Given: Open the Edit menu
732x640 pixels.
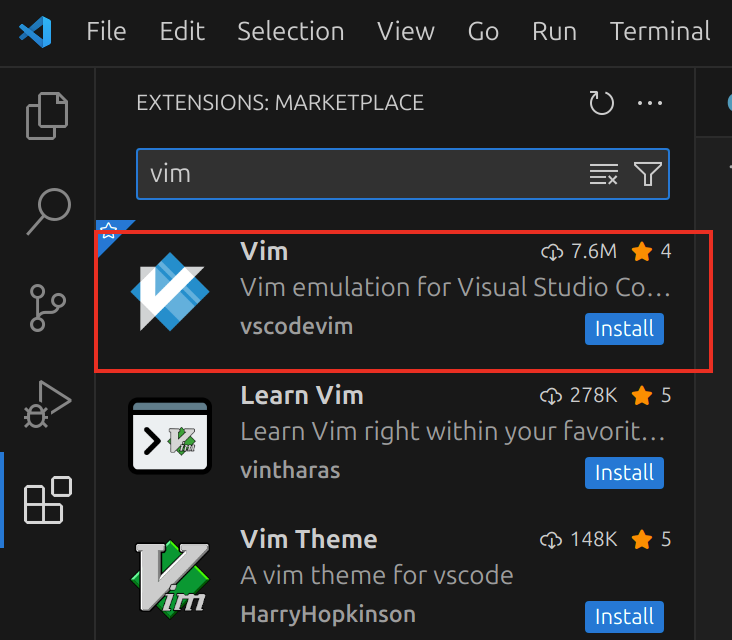Looking at the screenshot, I should (x=182, y=32).
